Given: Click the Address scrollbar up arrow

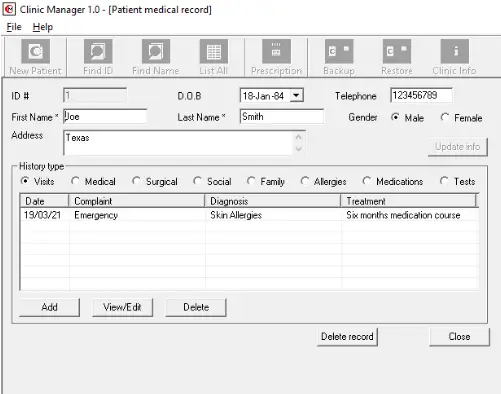Looking at the screenshot, I should coord(299,137).
